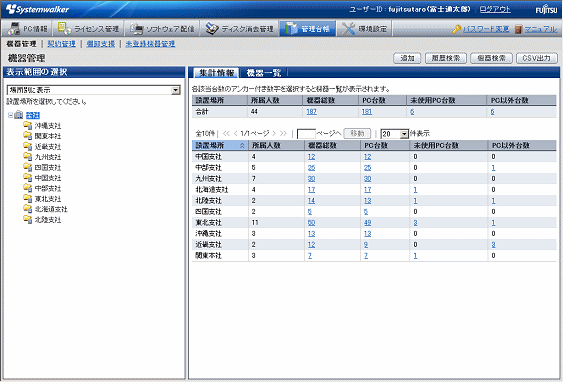
Task: Switch to the 機器一覧 tab
Action: point(264,73)
